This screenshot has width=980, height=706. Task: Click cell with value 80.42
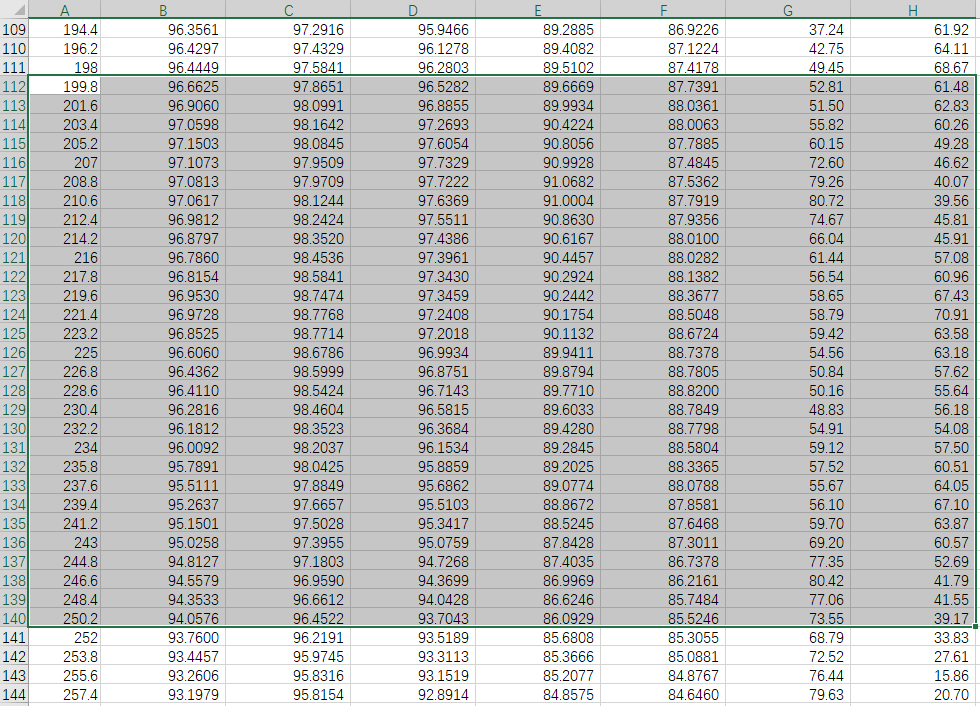[788, 580]
